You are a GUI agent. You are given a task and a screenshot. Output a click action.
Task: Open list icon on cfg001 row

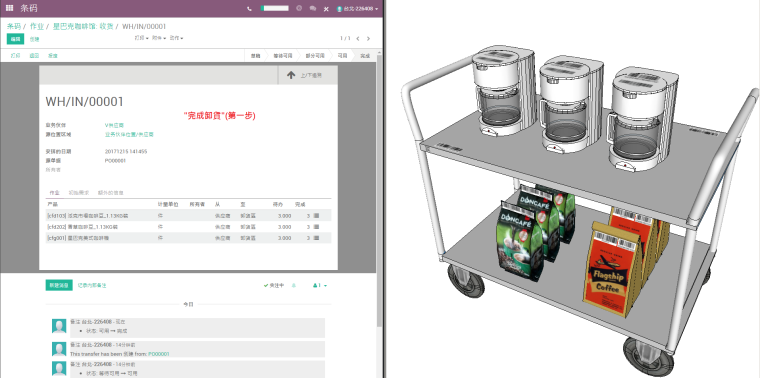pos(316,238)
